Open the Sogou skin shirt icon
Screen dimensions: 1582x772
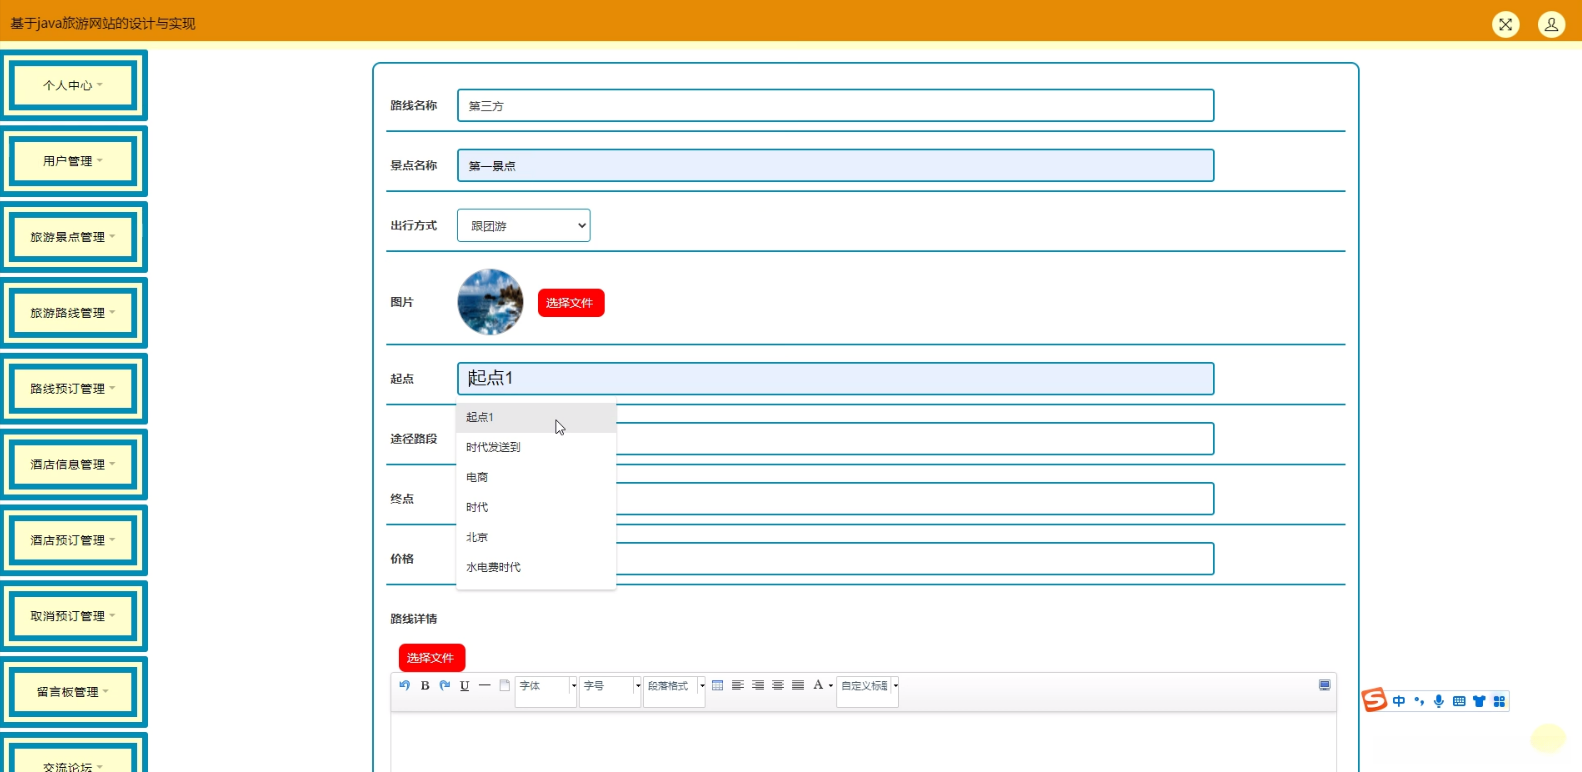point(1479,701)
